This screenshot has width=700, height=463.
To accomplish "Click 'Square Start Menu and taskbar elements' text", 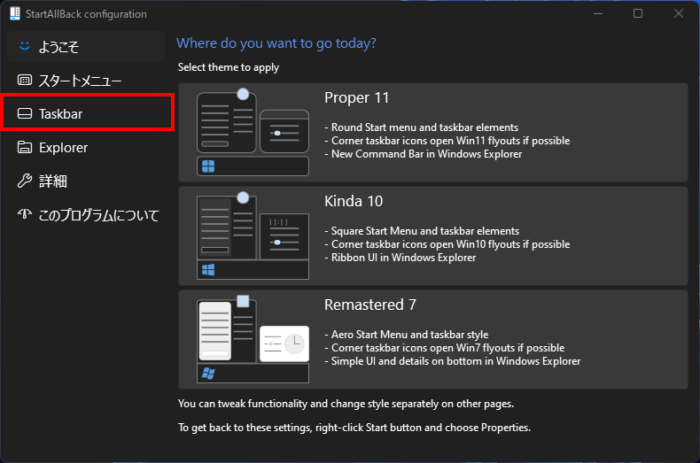I will point(425,231).
